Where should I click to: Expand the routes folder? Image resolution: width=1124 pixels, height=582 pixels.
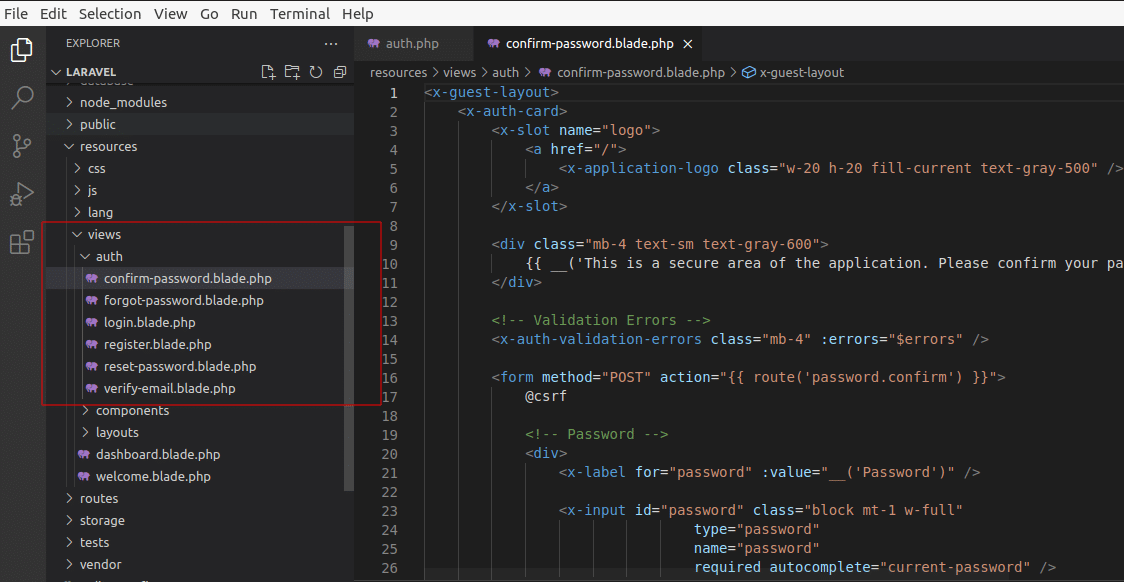(99, 498)
